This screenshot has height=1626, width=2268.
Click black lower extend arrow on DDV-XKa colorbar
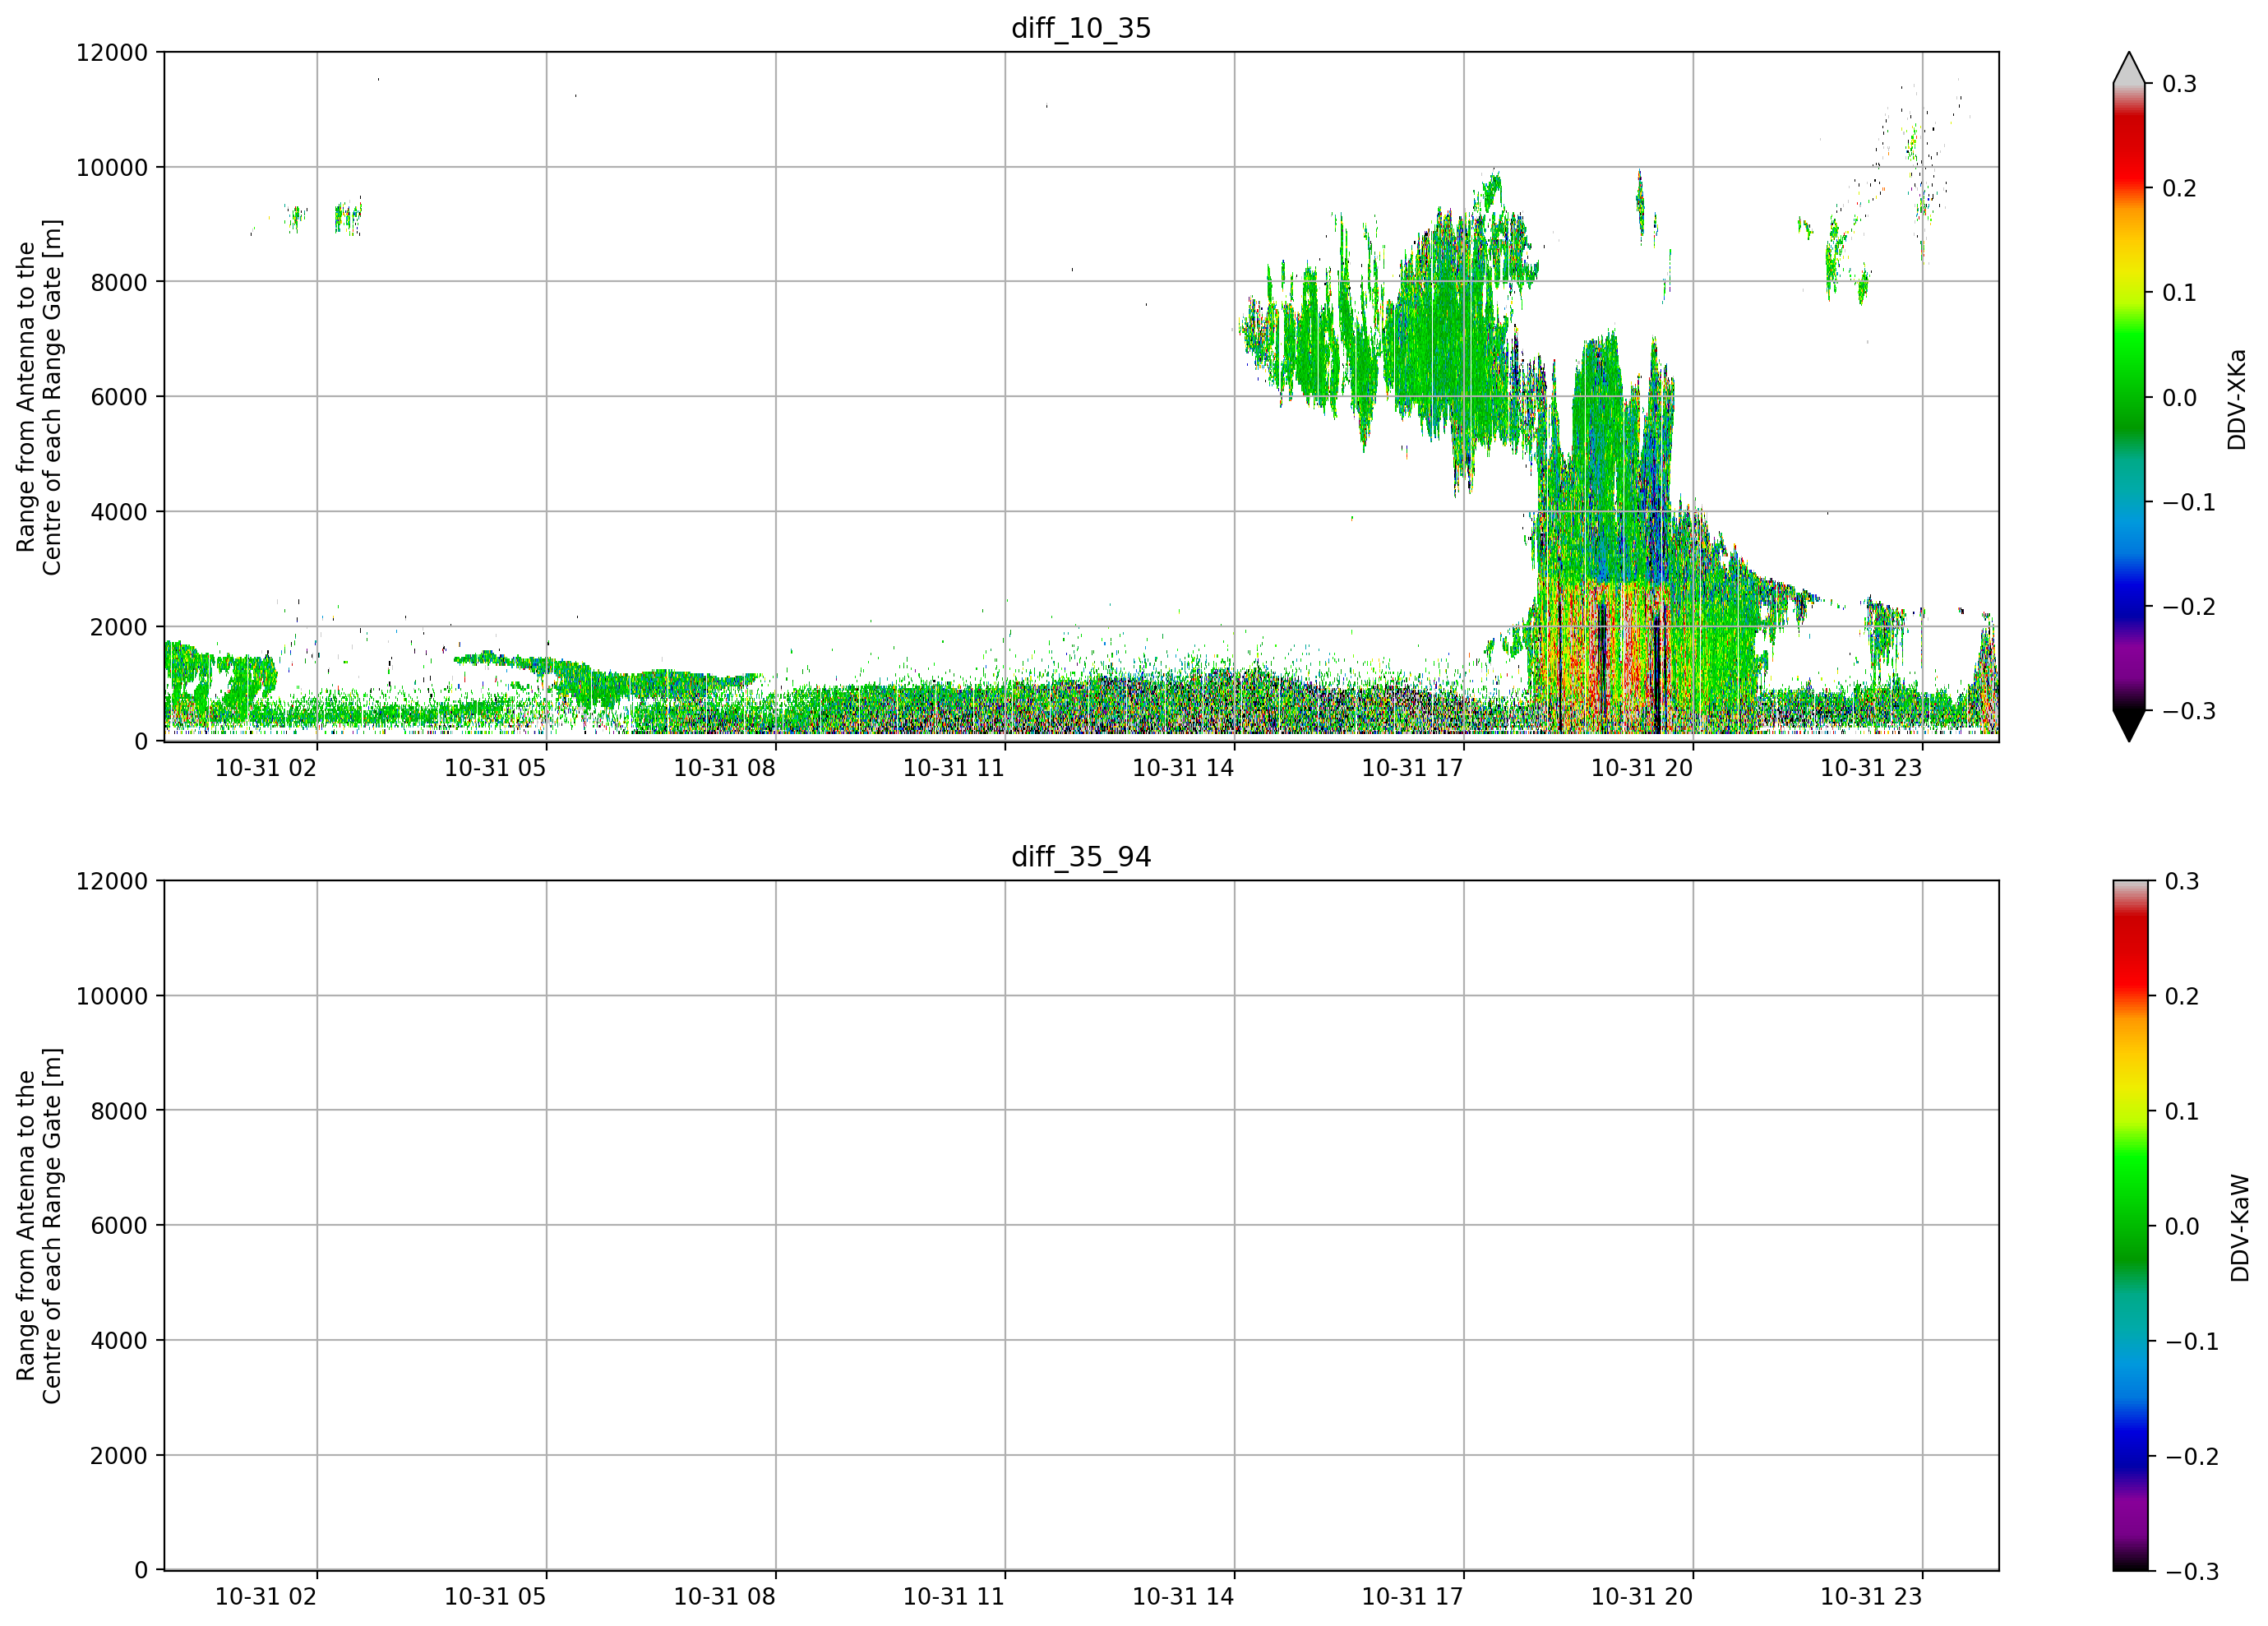(x=2129, y=726)
